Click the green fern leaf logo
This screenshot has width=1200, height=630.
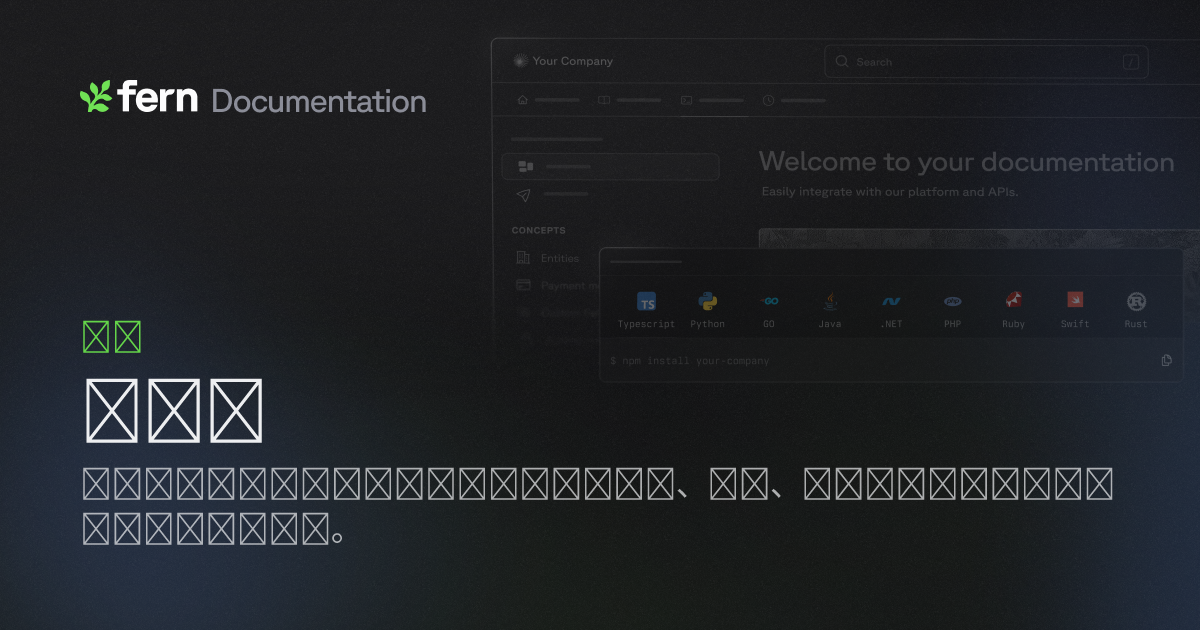click(x=96, y=97)
